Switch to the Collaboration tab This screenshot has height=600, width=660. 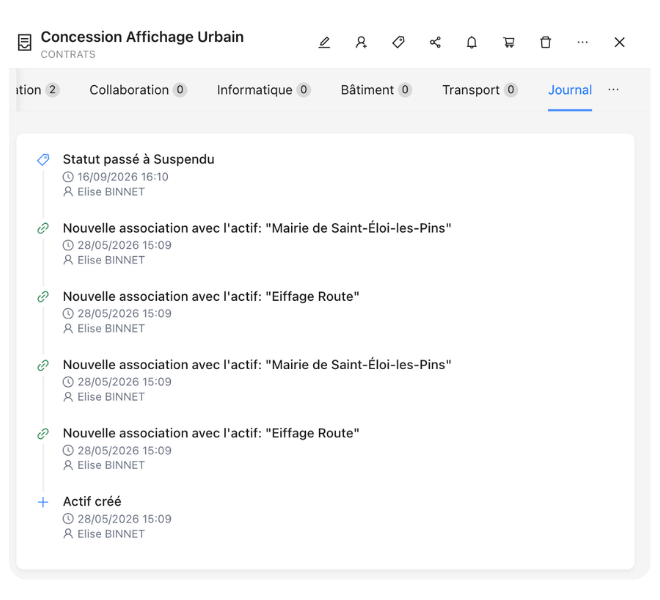coord(138,90)
